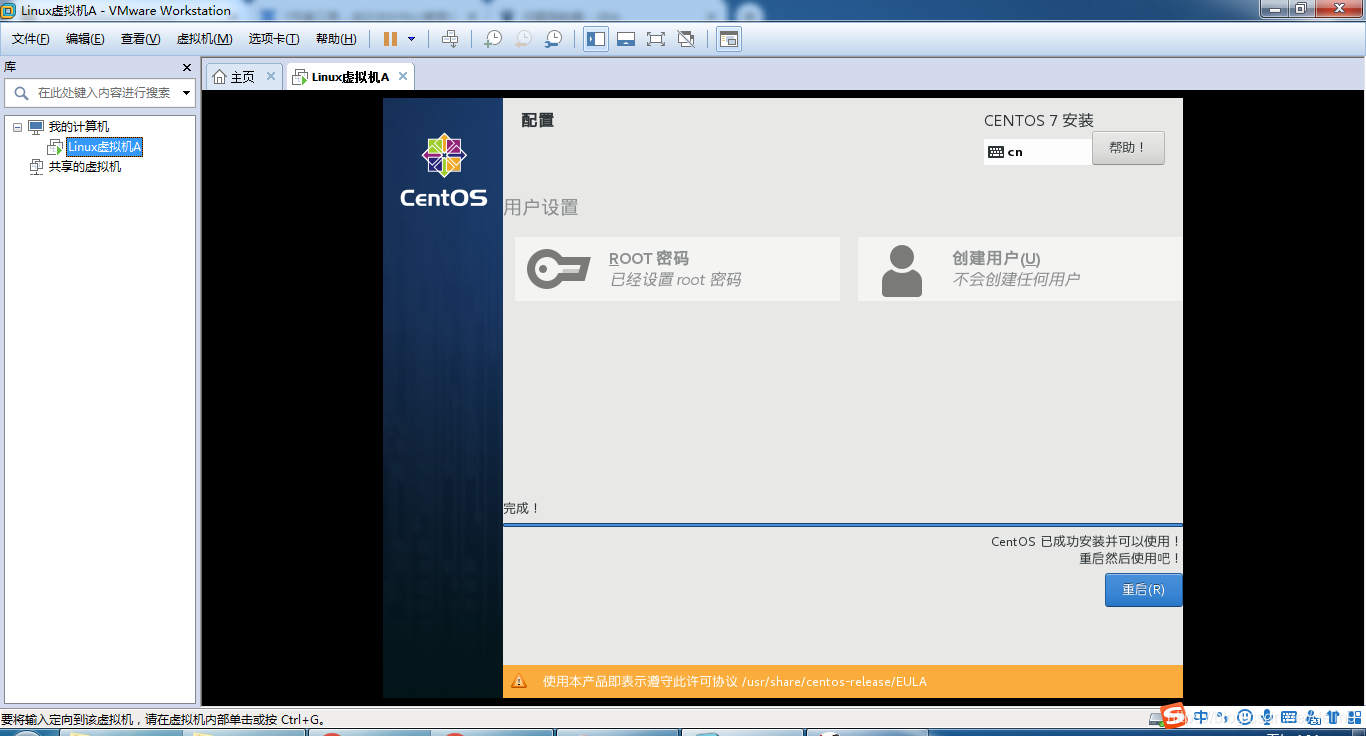
Task: Toggle the library sidebar view icon
Action: point(596,39)
